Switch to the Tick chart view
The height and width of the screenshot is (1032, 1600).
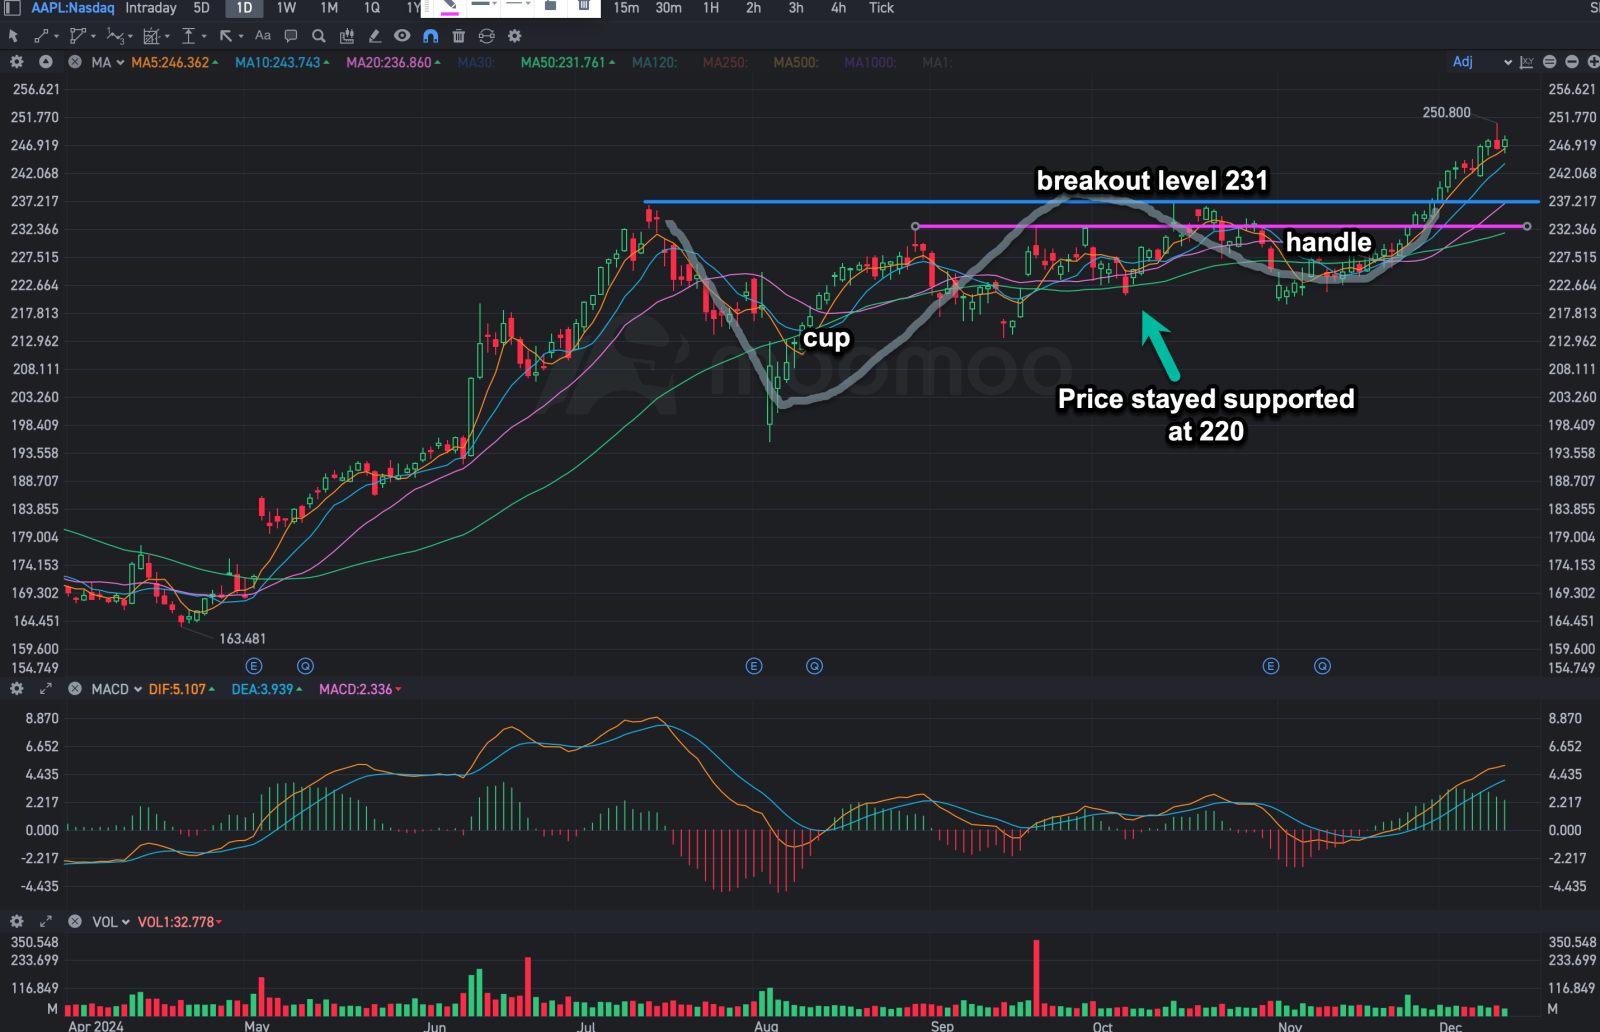(x=882, y=8)
